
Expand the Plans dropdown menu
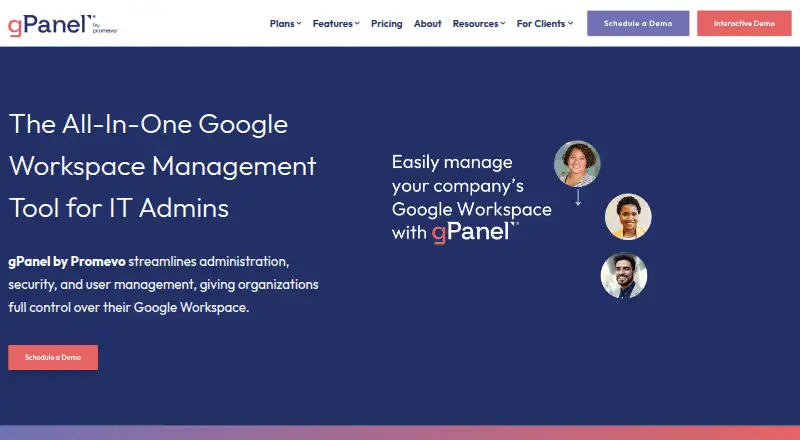[x=285, y=23]
